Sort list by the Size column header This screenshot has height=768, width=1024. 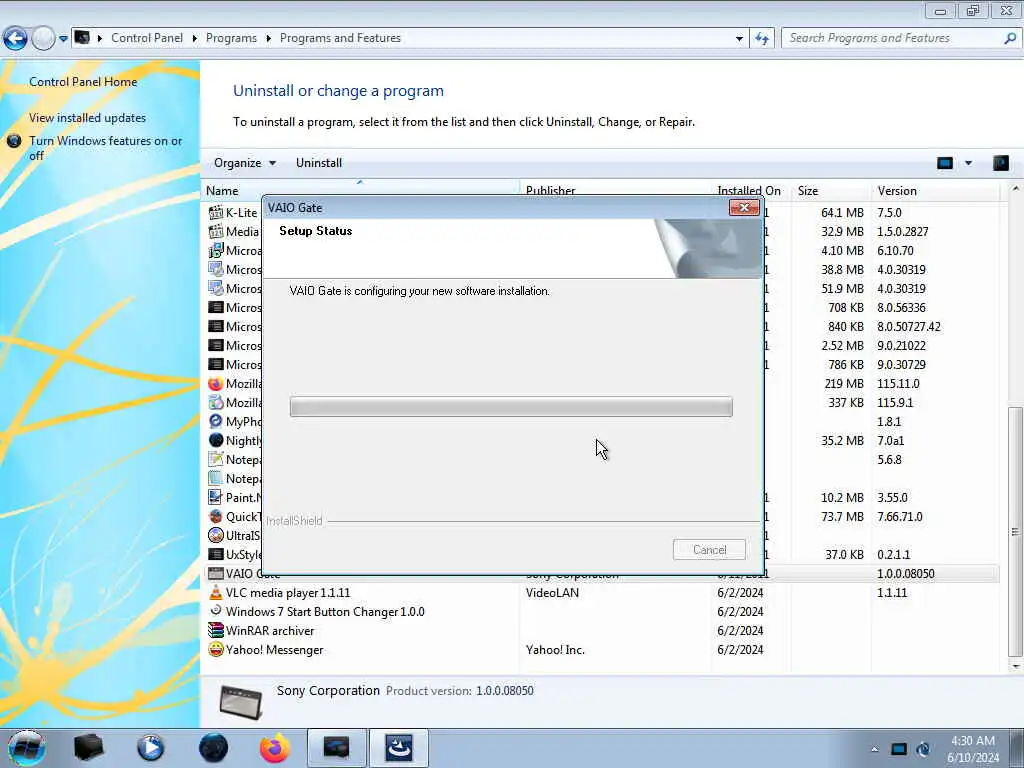pos(808,191)
